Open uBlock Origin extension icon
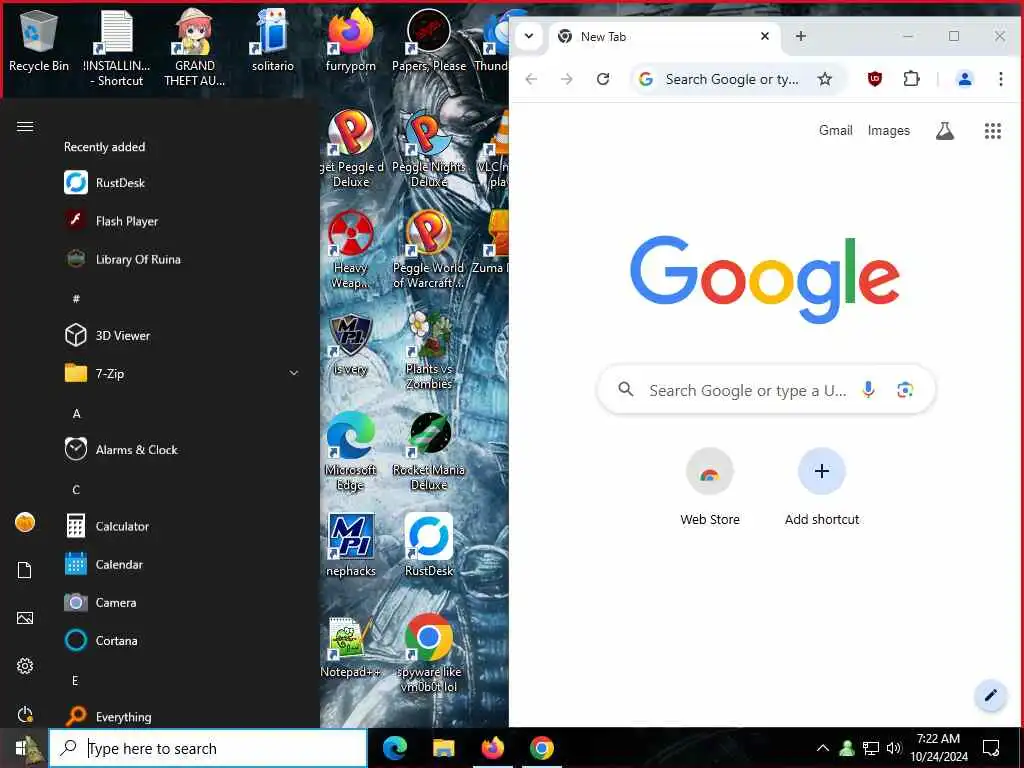This screenshot has height=768, width=1024. click(874, 79)
